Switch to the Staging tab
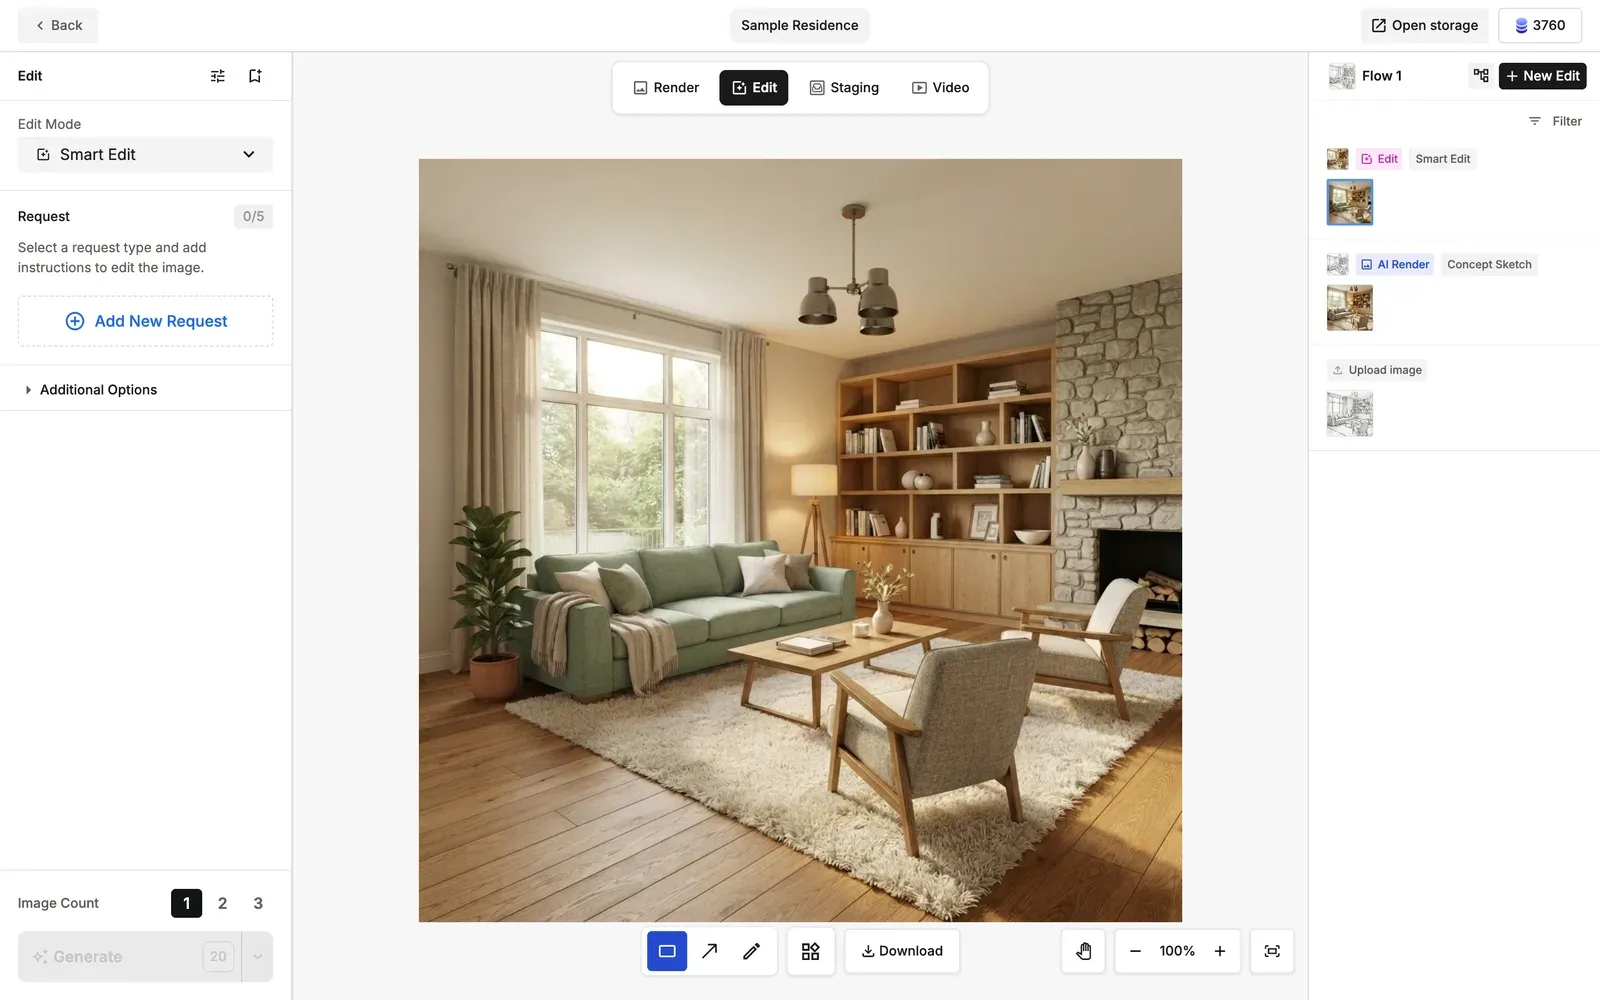This screenshot has height=1000, width=1600. (844, 88)
